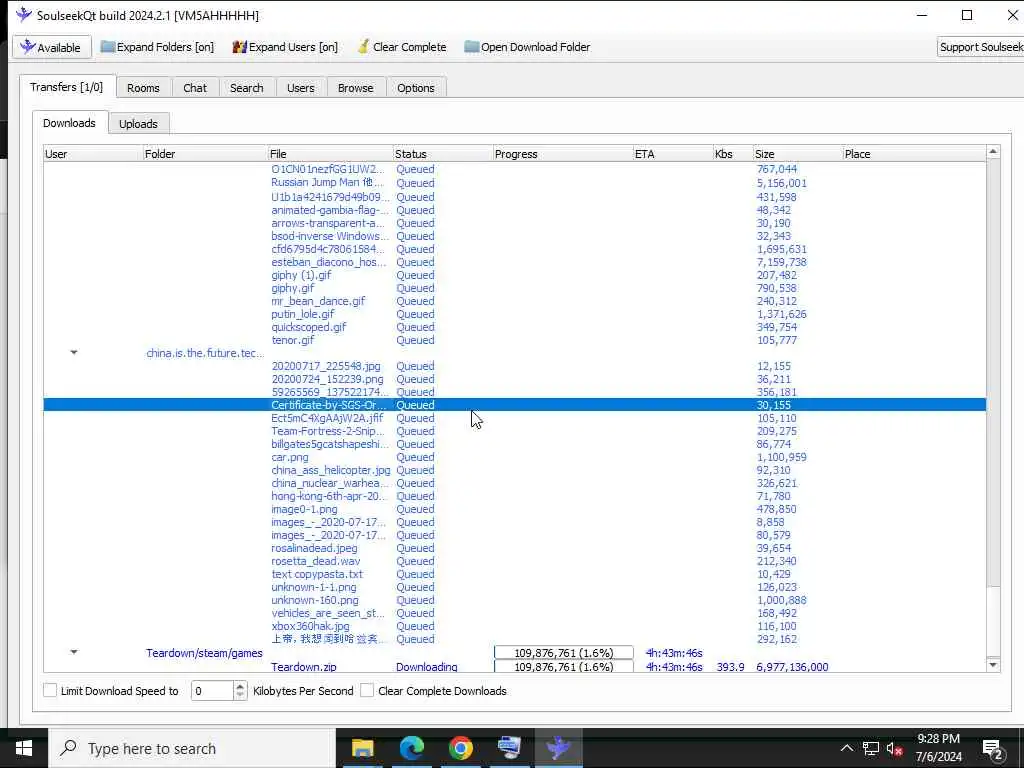1024x768 pixels.
Task: Switch to the Browse tab
Action: pos(355,88)
